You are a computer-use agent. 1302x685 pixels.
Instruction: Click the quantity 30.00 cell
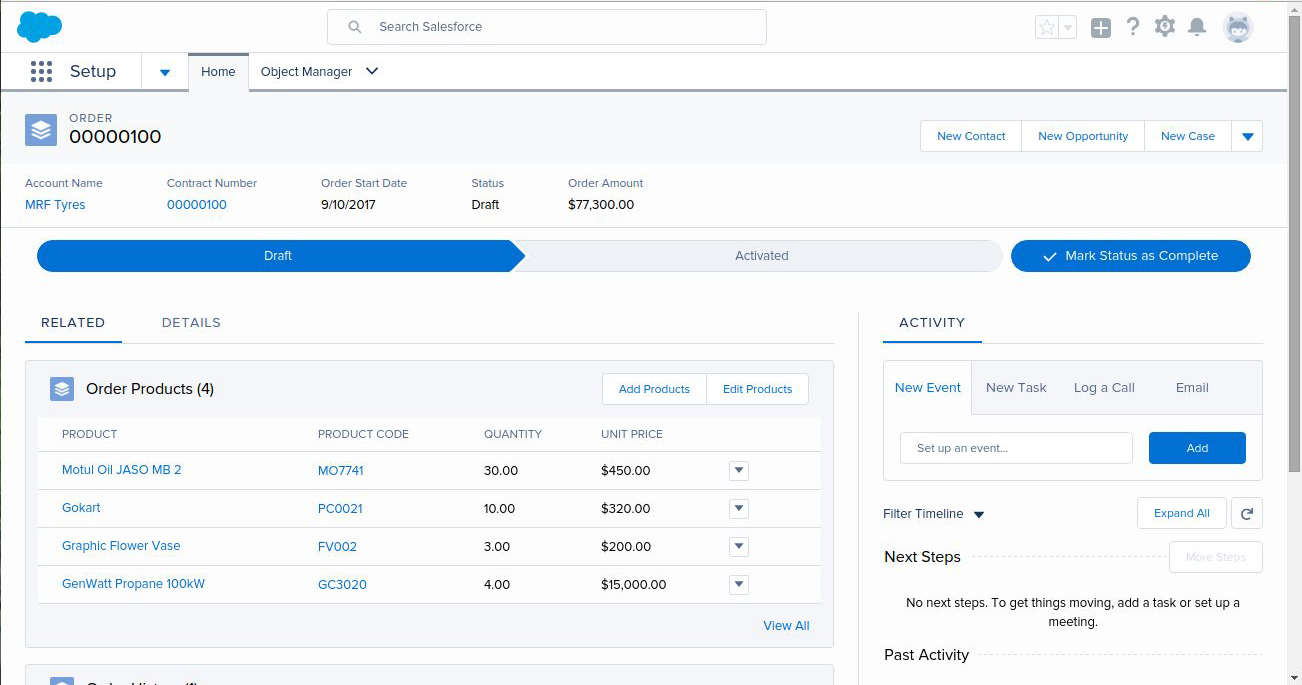501,471
